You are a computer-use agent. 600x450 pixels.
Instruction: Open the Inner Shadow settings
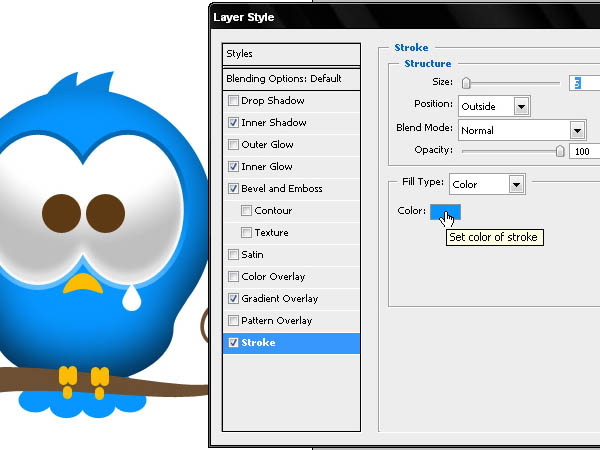point(274,122)
